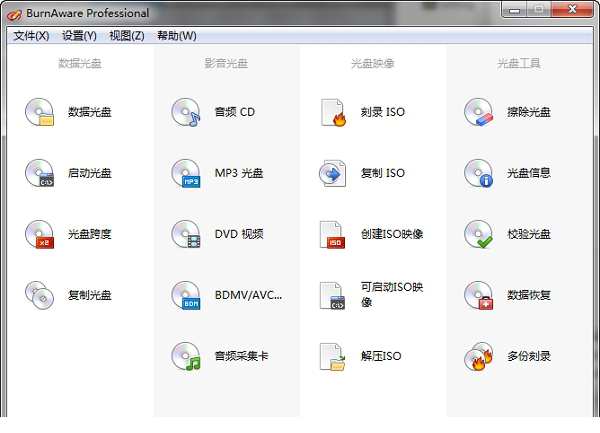
Task: Launch 数据光盘 by its text label
Action: (x=90, y=112)
